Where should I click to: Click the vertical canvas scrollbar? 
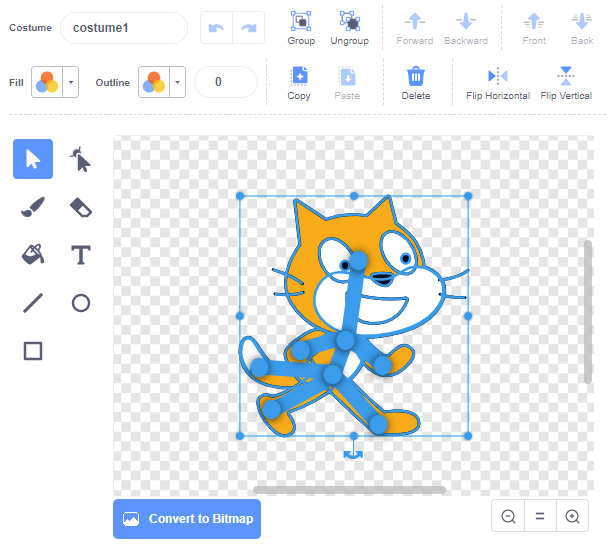[x=588, y=310]
